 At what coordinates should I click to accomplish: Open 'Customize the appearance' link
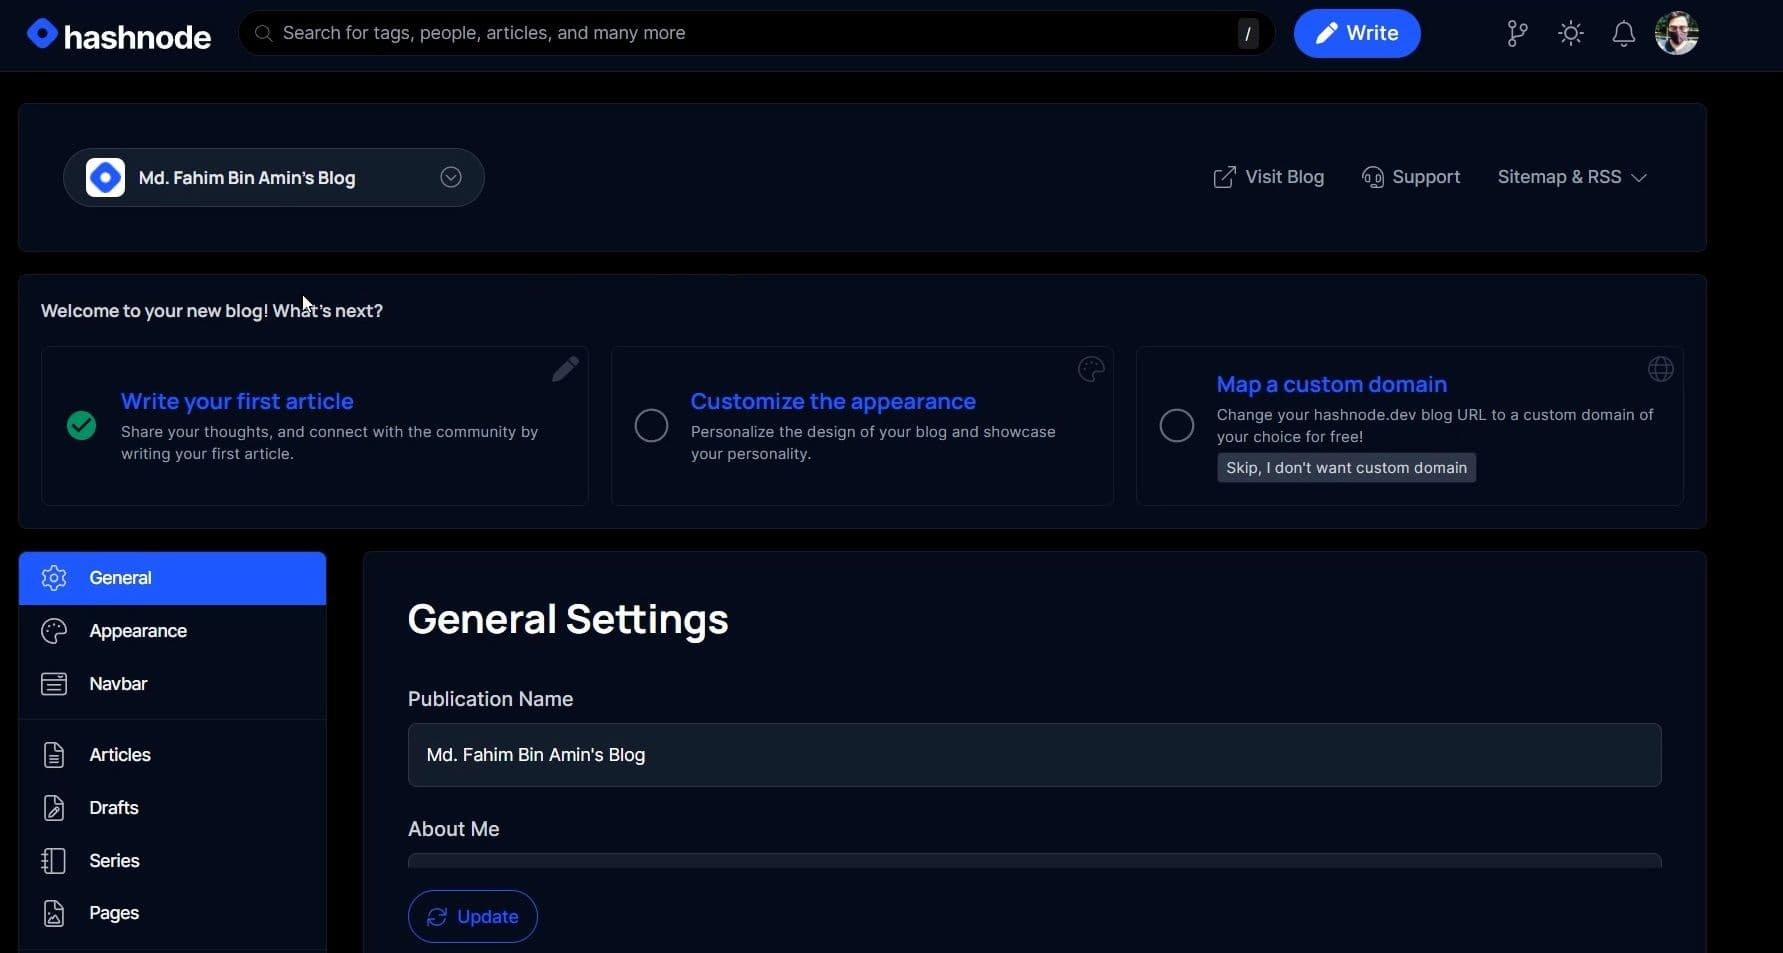coord(833,401)
